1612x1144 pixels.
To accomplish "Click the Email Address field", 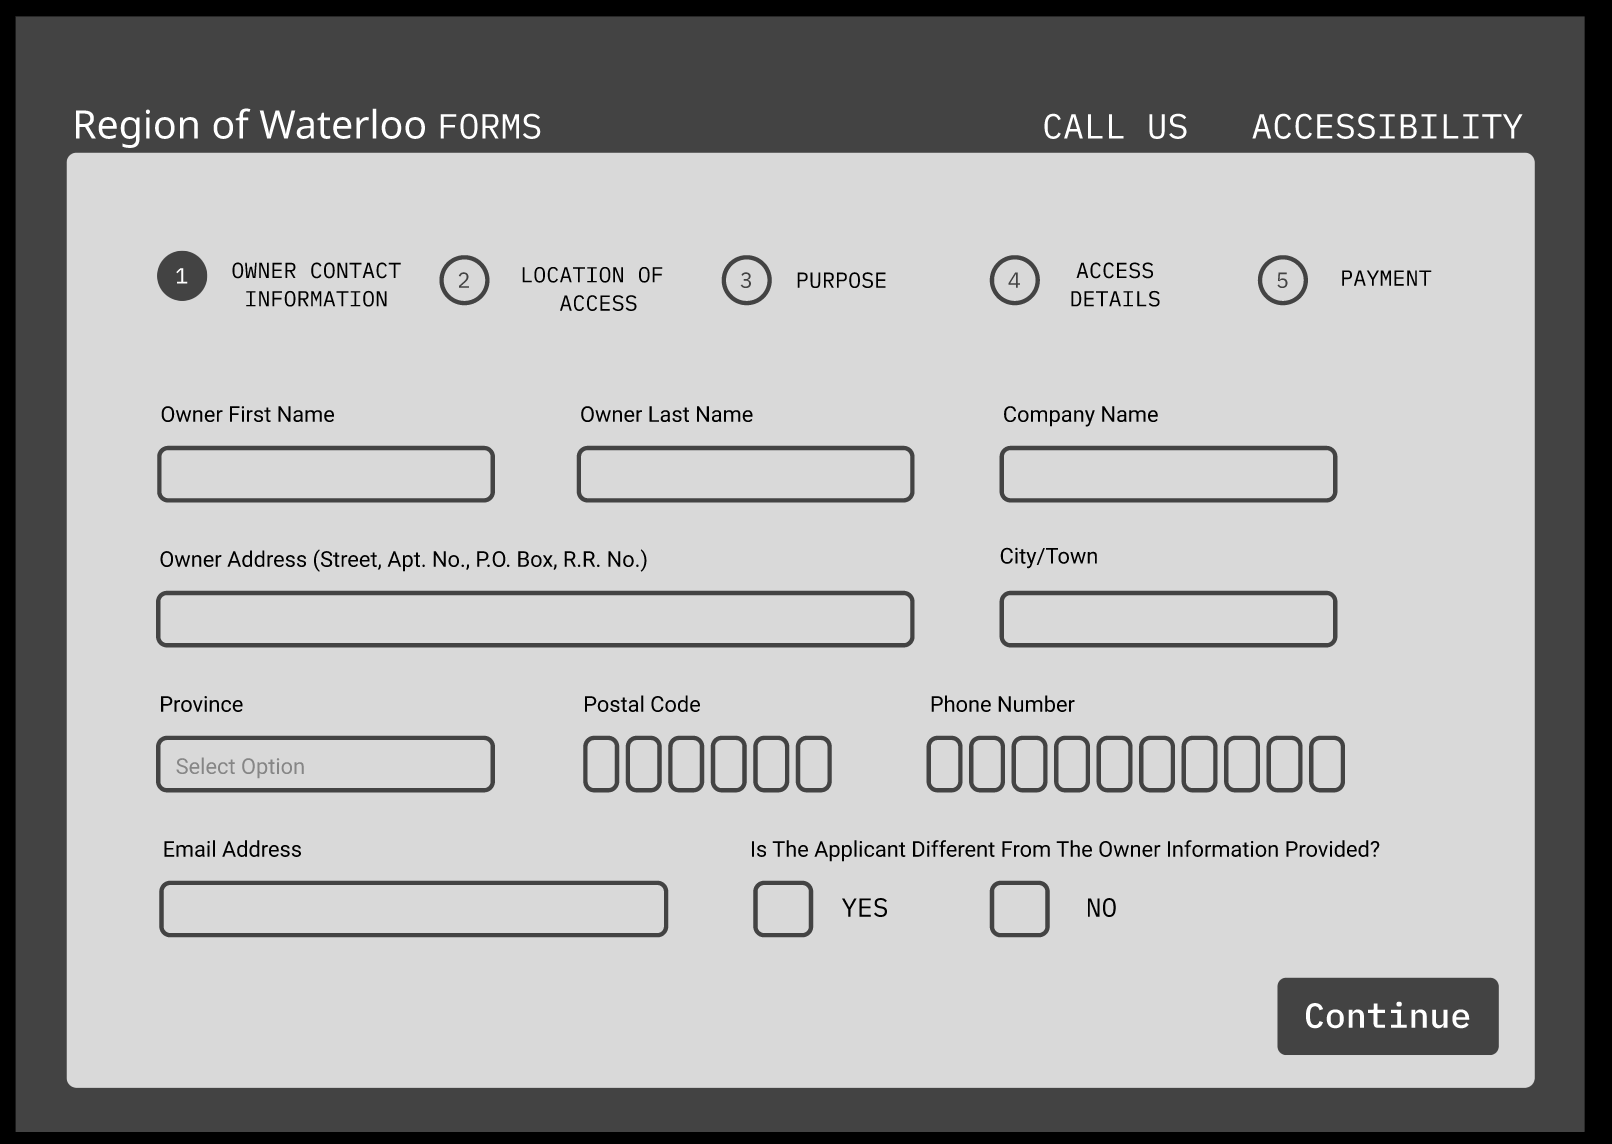I will coord(413,909).
